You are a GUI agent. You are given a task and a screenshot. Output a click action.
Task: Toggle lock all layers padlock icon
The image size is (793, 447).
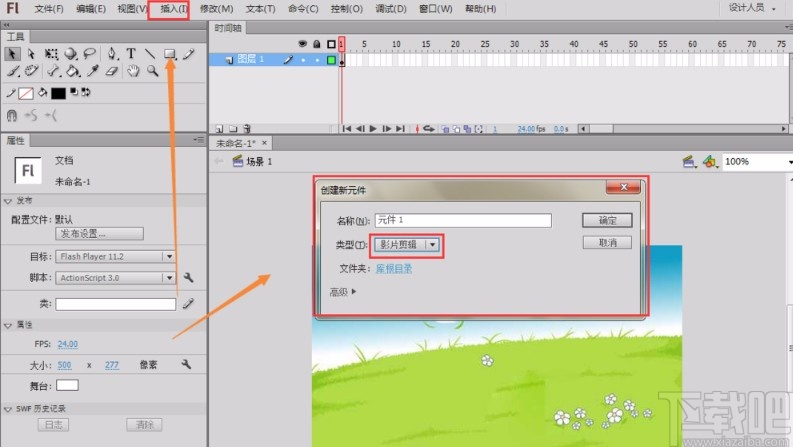pyautogui.click(x=317, y=44)
